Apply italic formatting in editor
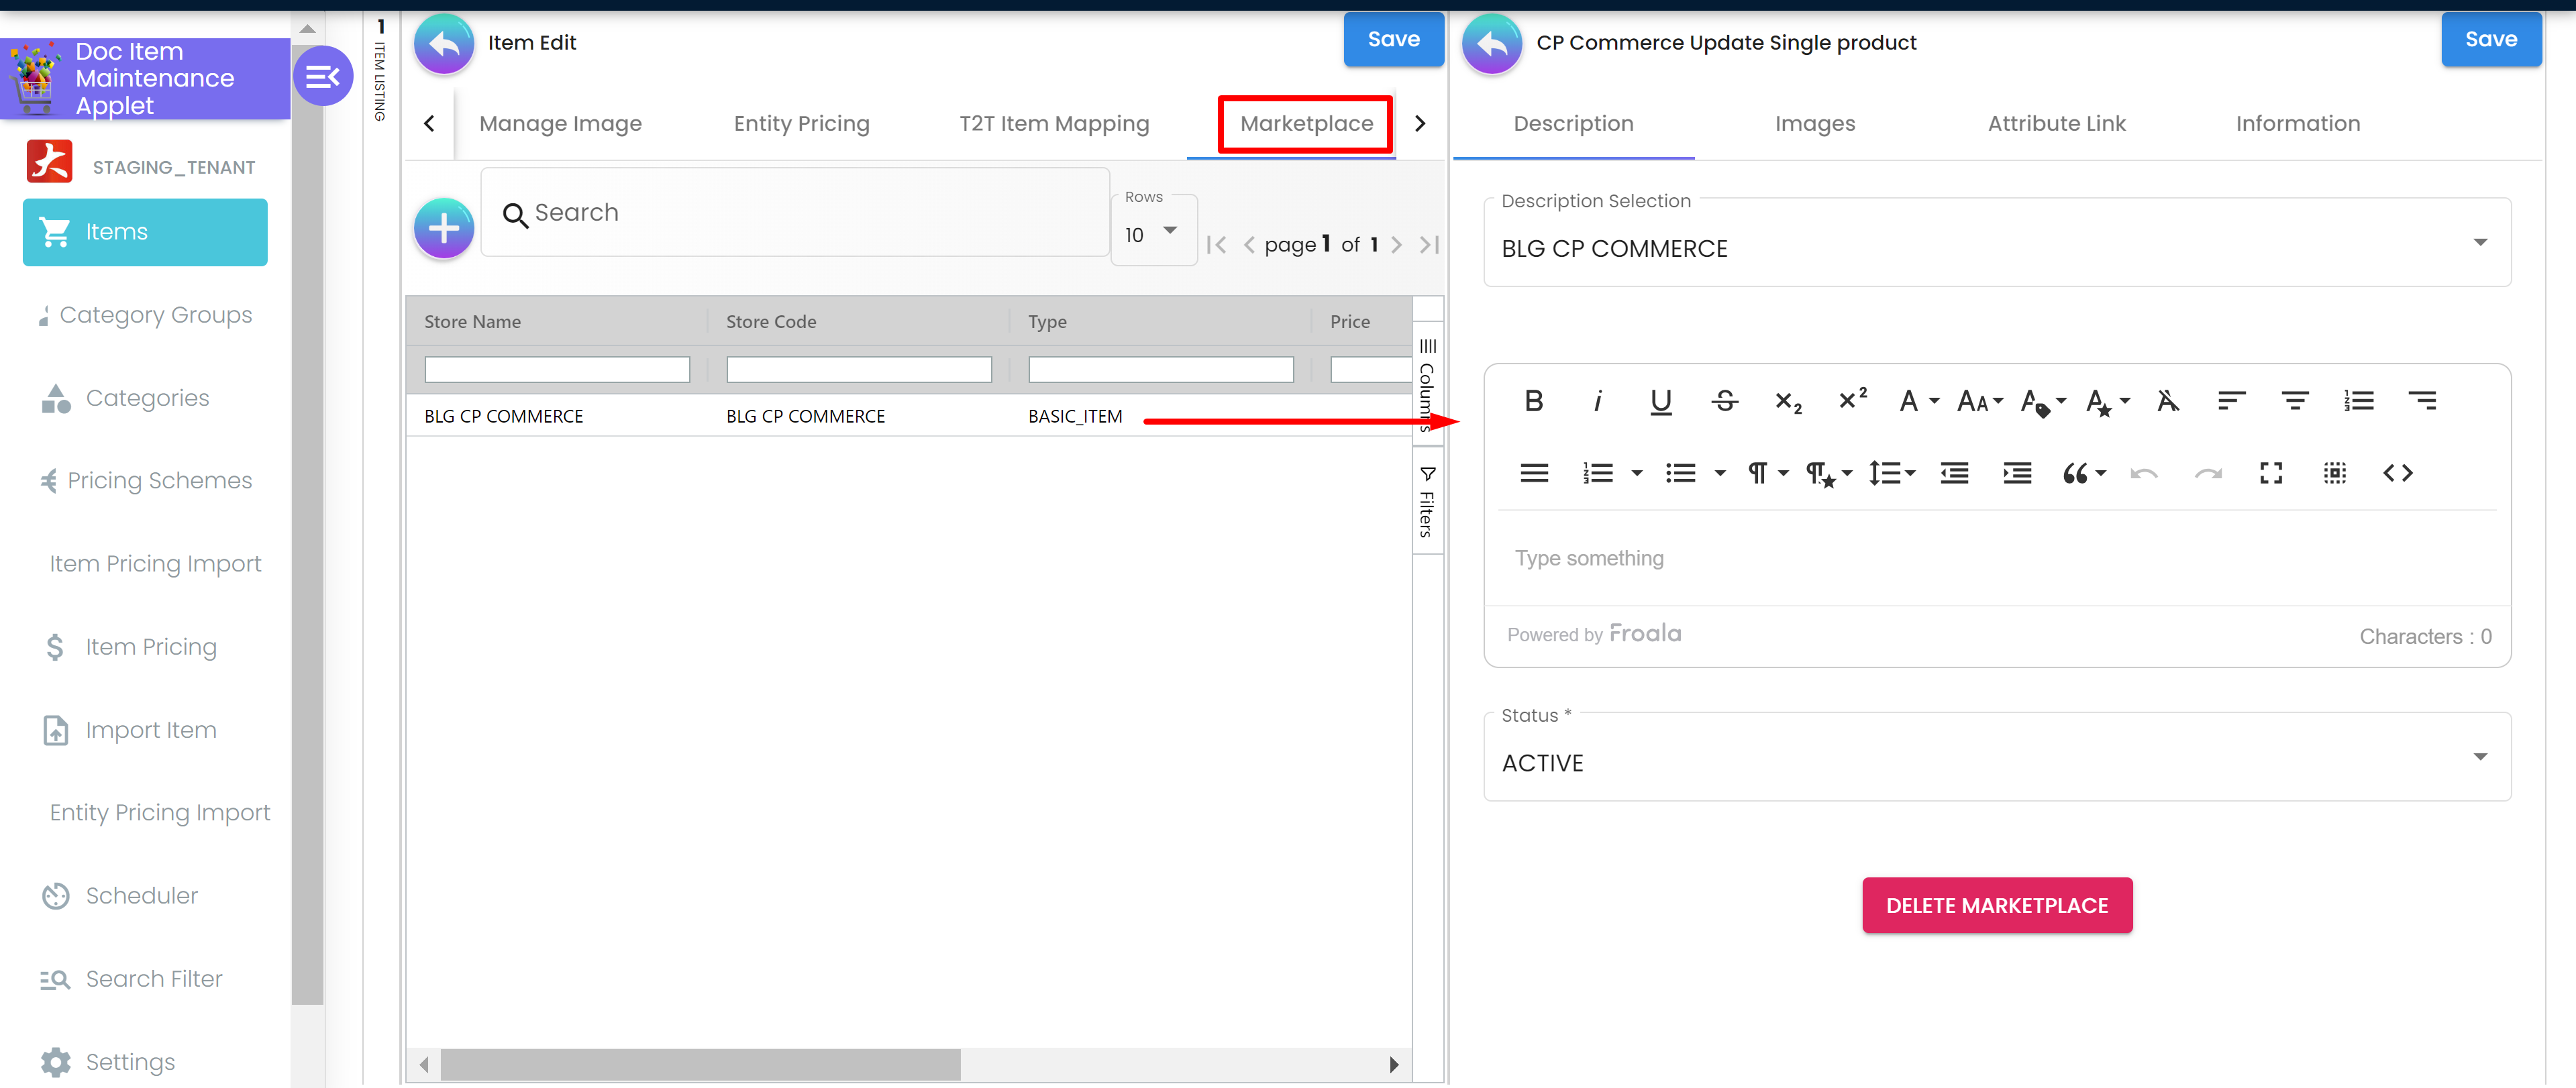 (x=1597, y=401)
